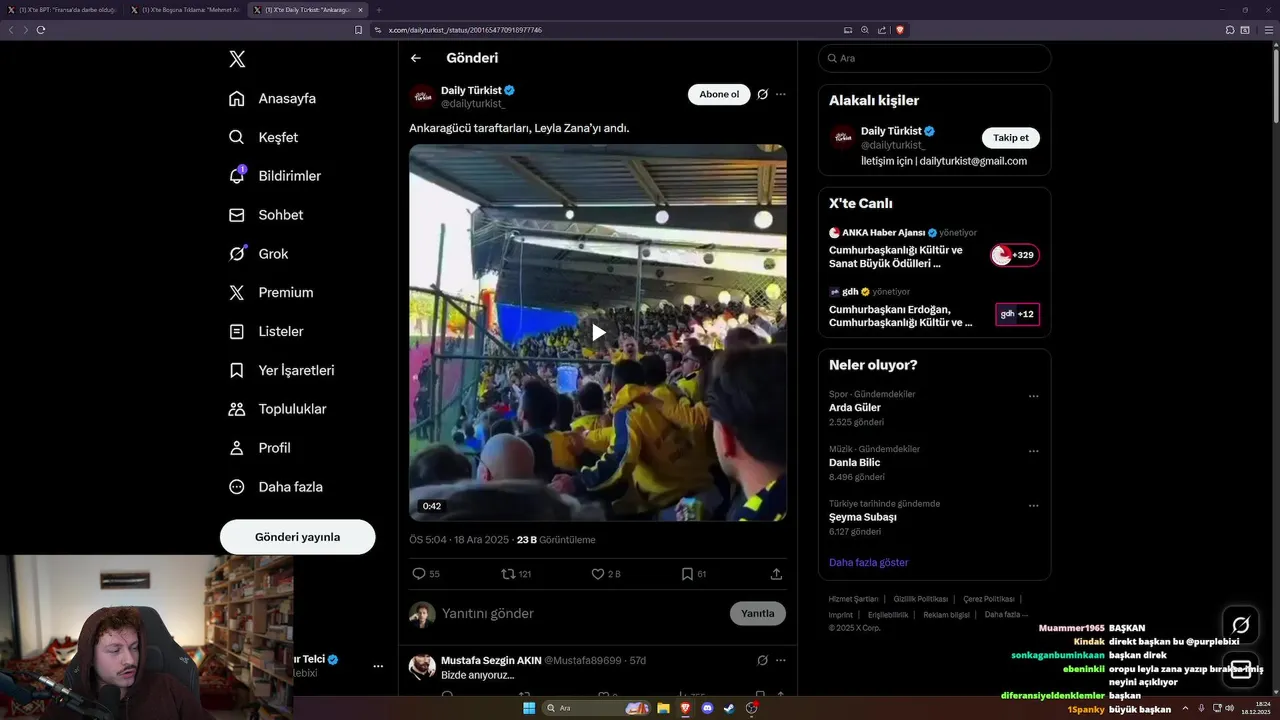Open Şeyma Subaşı trending topic
This screenshot has width=1280, height=720.
[863, 517]
